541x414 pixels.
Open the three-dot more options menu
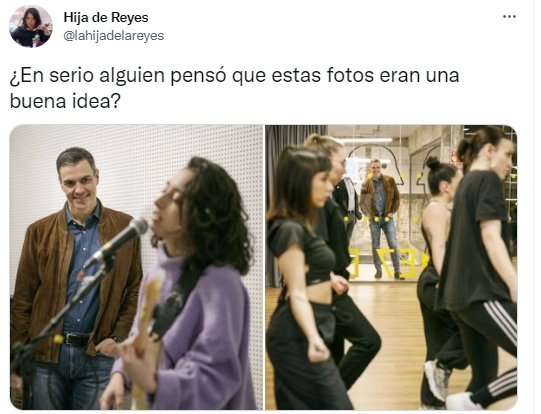pyautogui.click(x=509, y=17)
